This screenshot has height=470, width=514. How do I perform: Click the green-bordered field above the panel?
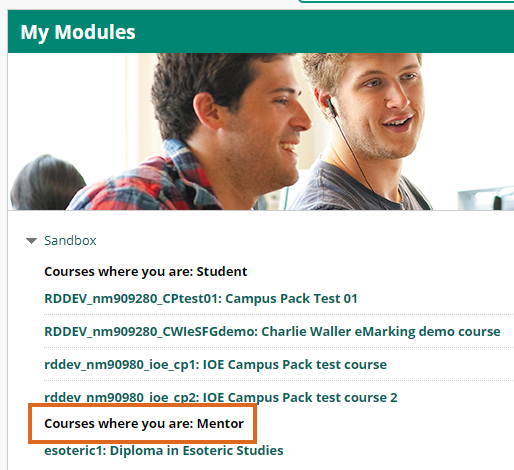pos(407,1)
